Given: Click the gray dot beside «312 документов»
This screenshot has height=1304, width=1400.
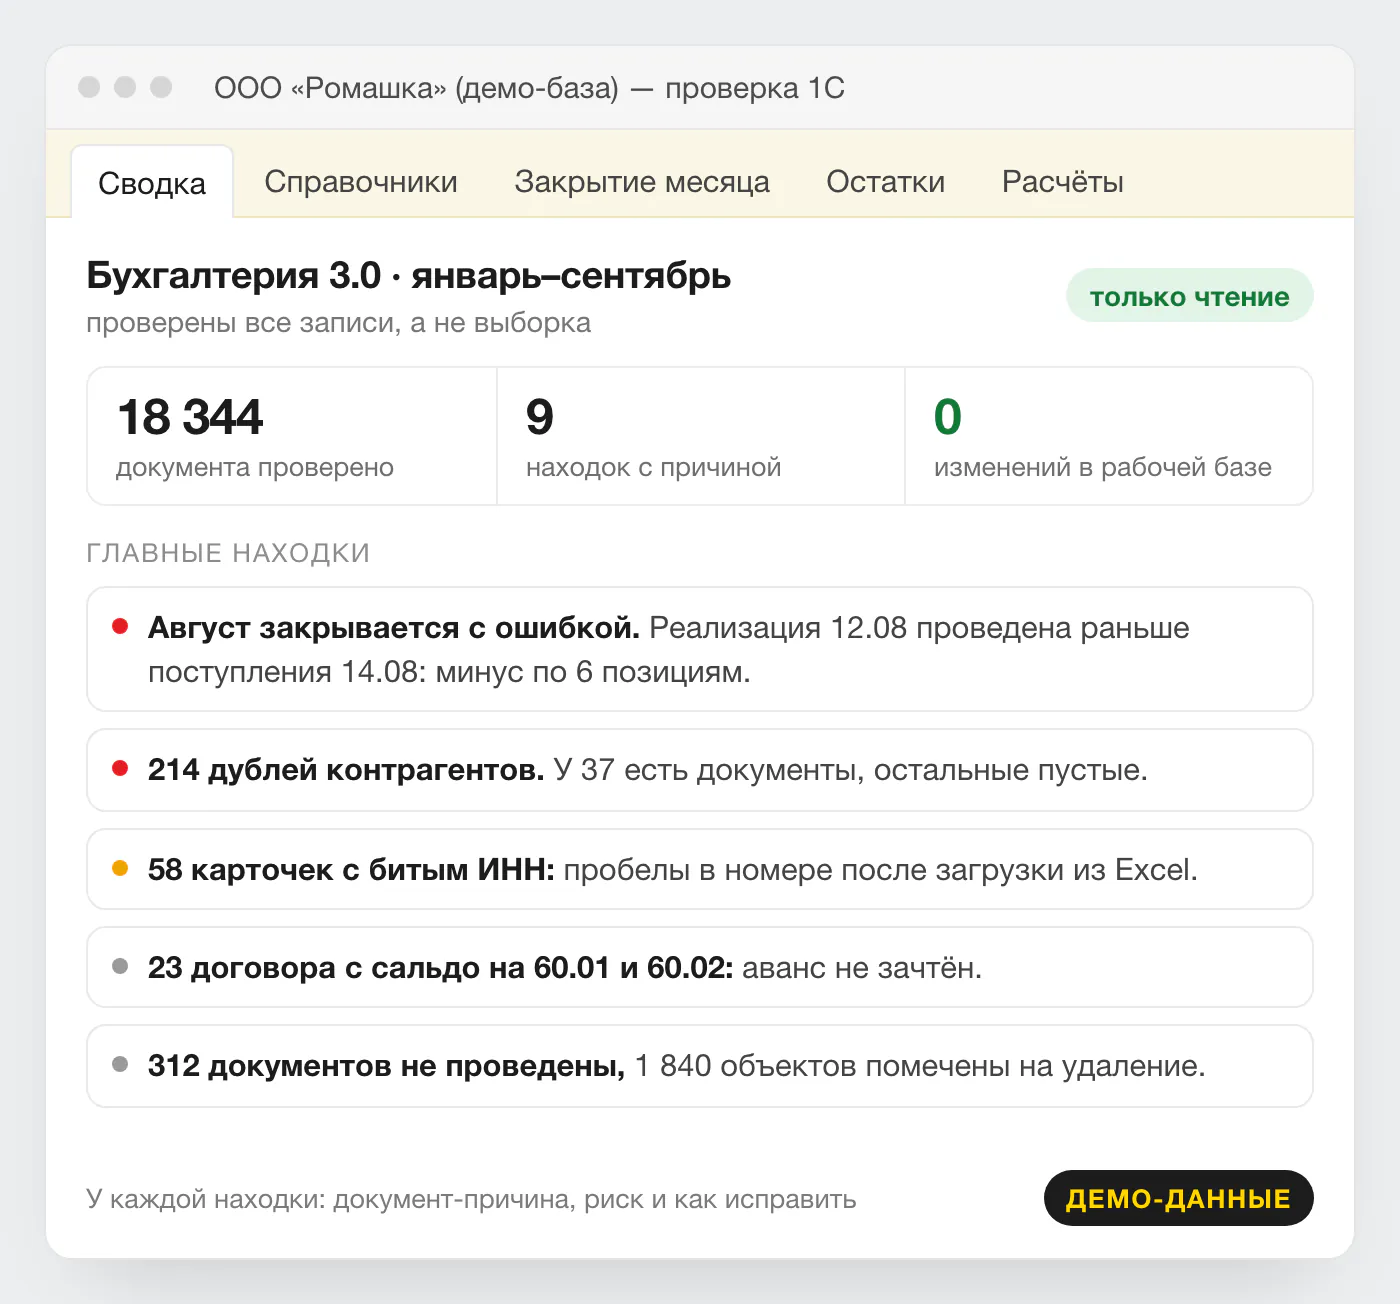Looking at the screenshot, I should tap(120, 1065).
